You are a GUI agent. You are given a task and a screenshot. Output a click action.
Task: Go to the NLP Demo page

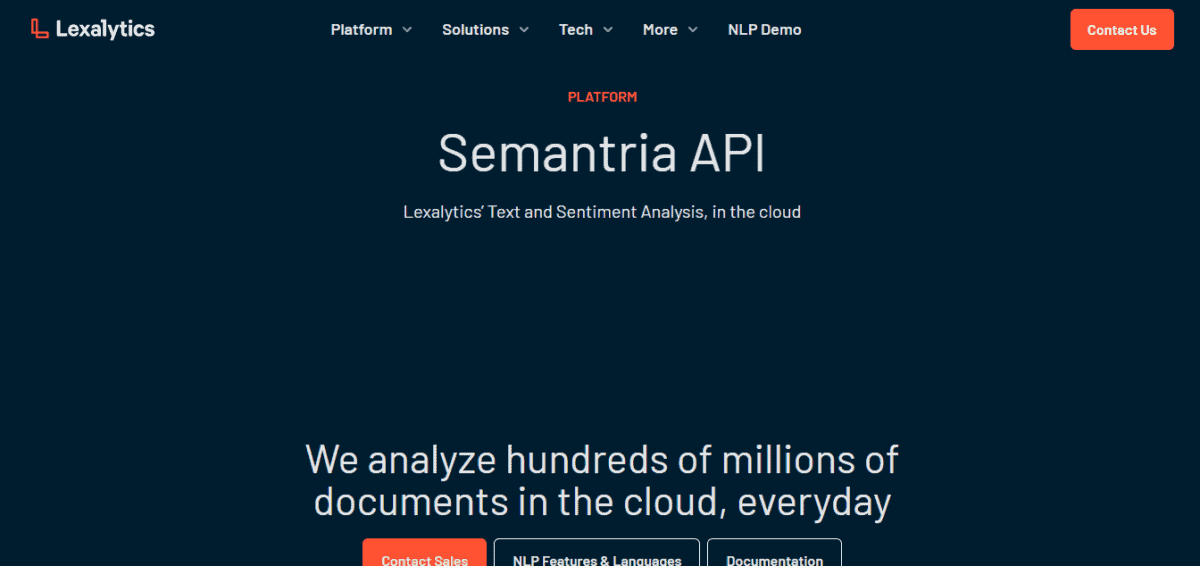coord(765,30)
